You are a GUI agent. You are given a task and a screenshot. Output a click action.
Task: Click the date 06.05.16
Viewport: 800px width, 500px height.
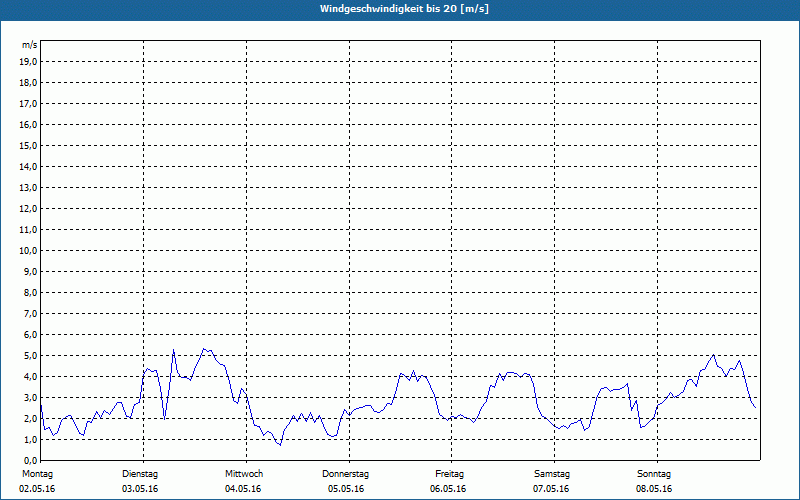(x=448, y=489)
